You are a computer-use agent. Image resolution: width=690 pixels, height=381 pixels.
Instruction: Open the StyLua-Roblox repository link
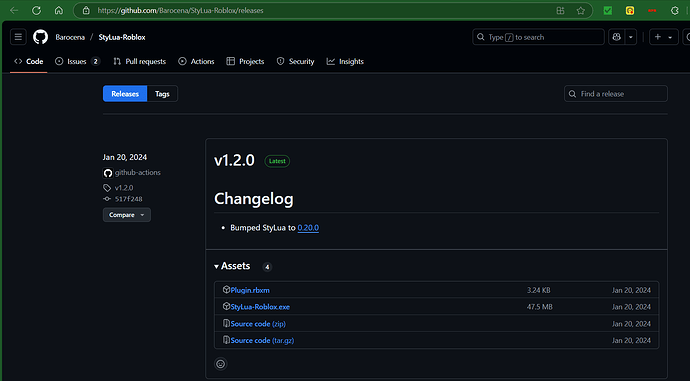122,37
